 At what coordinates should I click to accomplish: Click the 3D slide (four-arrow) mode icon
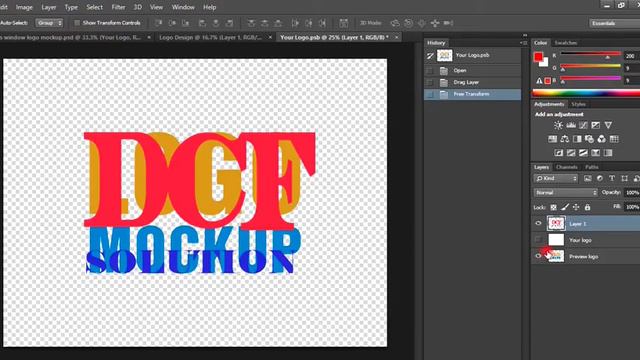pyautogui.click(x=435, y=23)
